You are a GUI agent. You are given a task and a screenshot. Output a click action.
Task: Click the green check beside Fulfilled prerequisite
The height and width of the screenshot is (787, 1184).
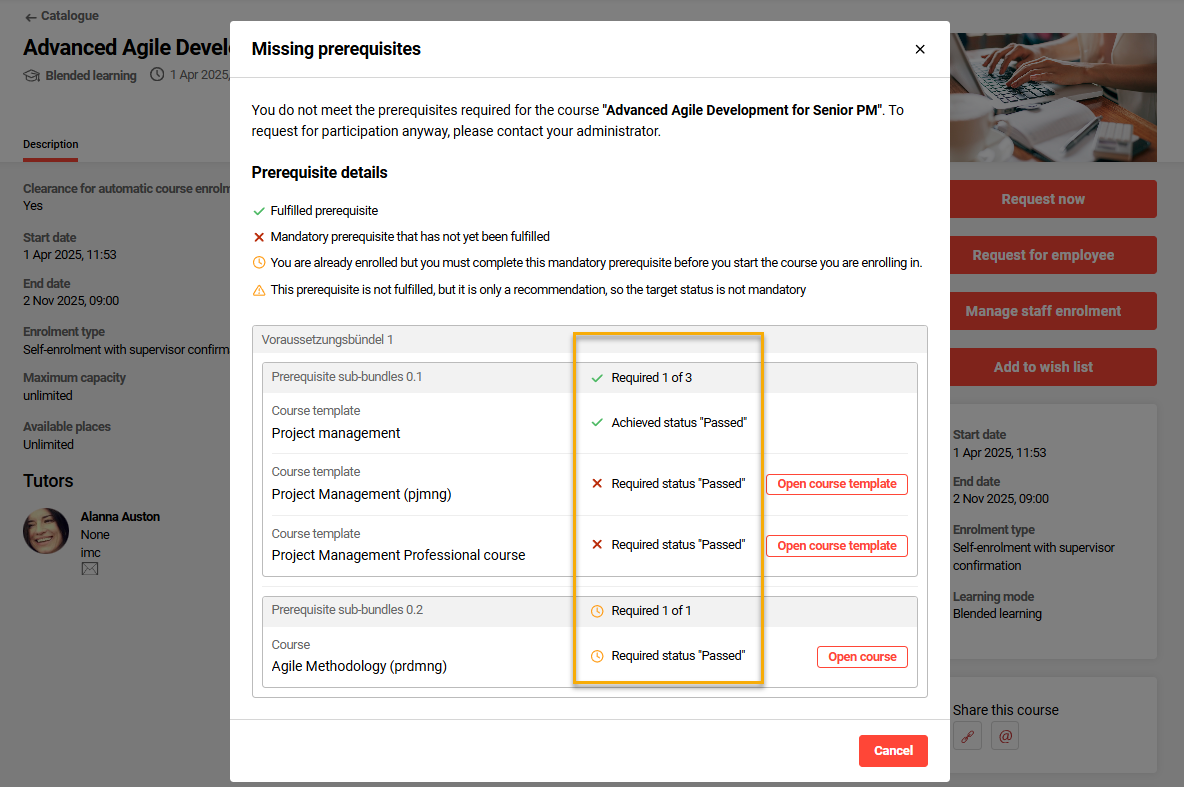click(257, 210)
